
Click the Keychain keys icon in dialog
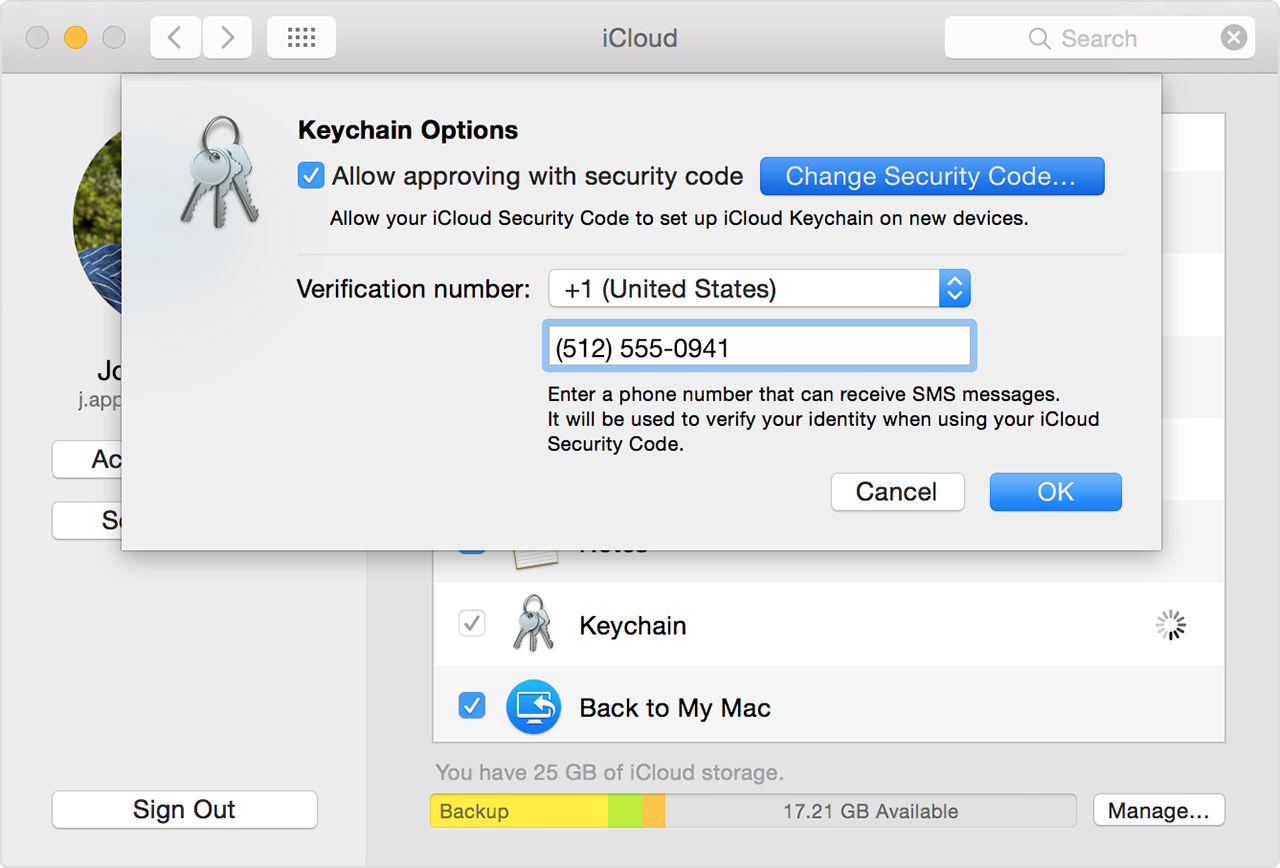[x=219, y=172]
